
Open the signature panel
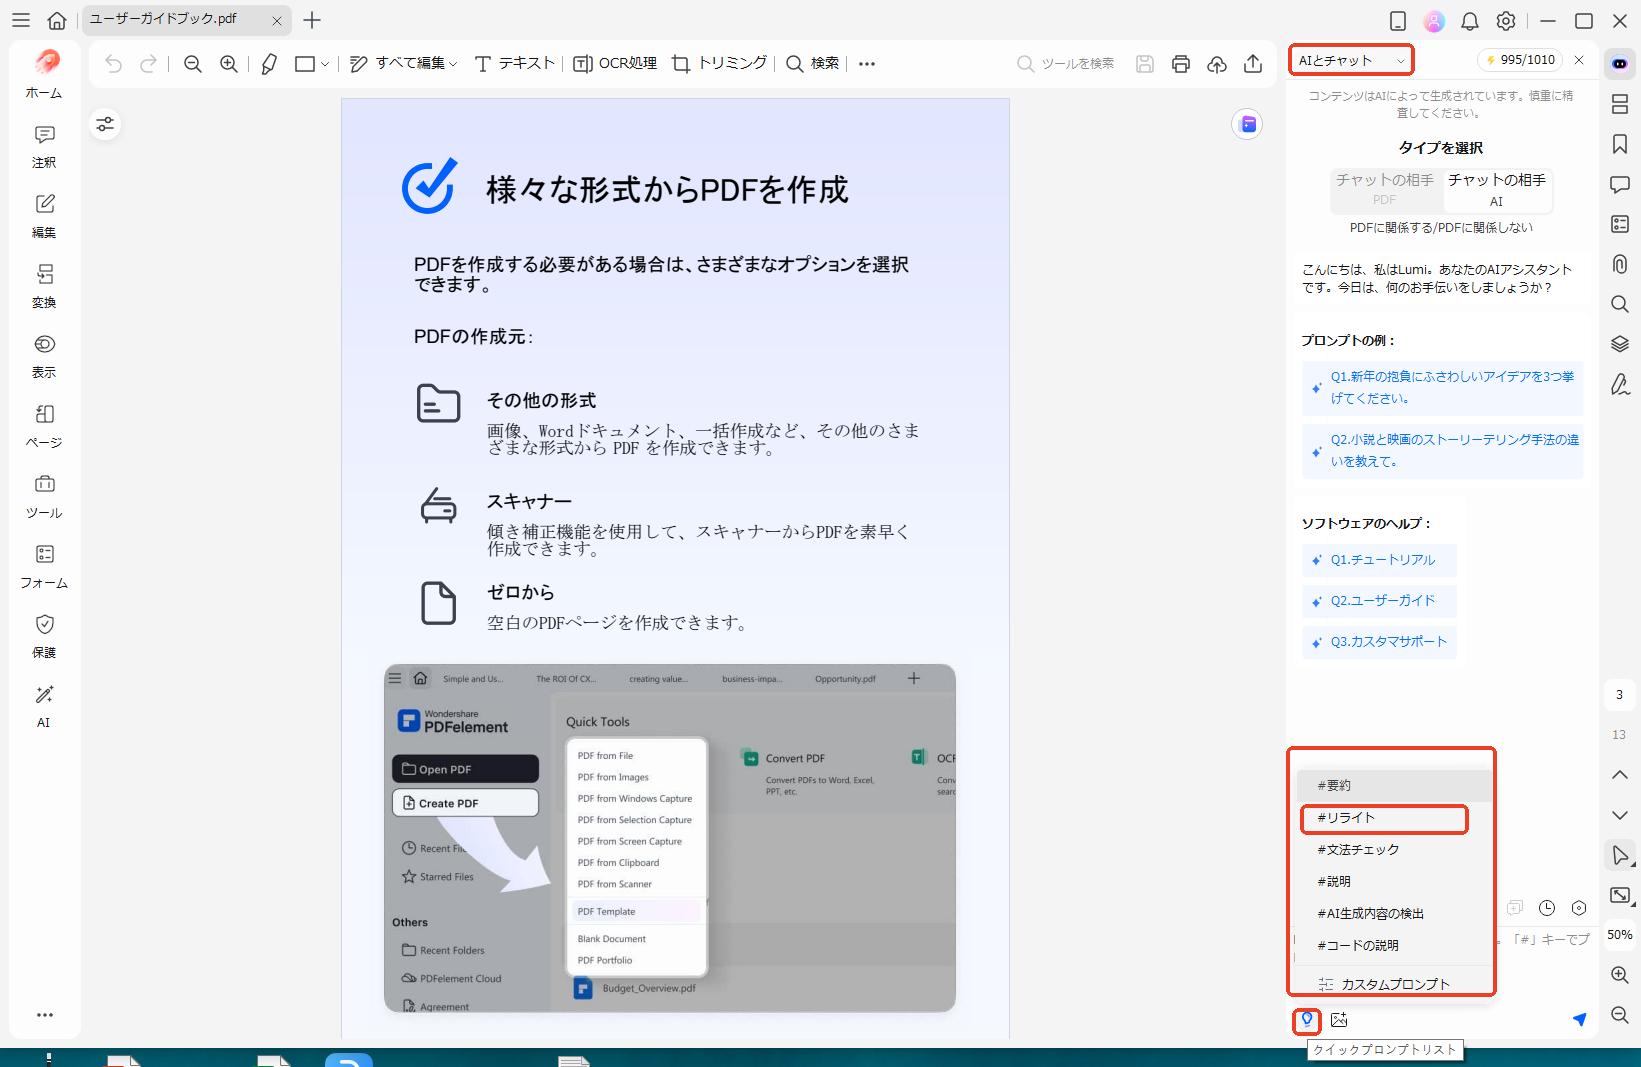click(x=1620, y=385)
